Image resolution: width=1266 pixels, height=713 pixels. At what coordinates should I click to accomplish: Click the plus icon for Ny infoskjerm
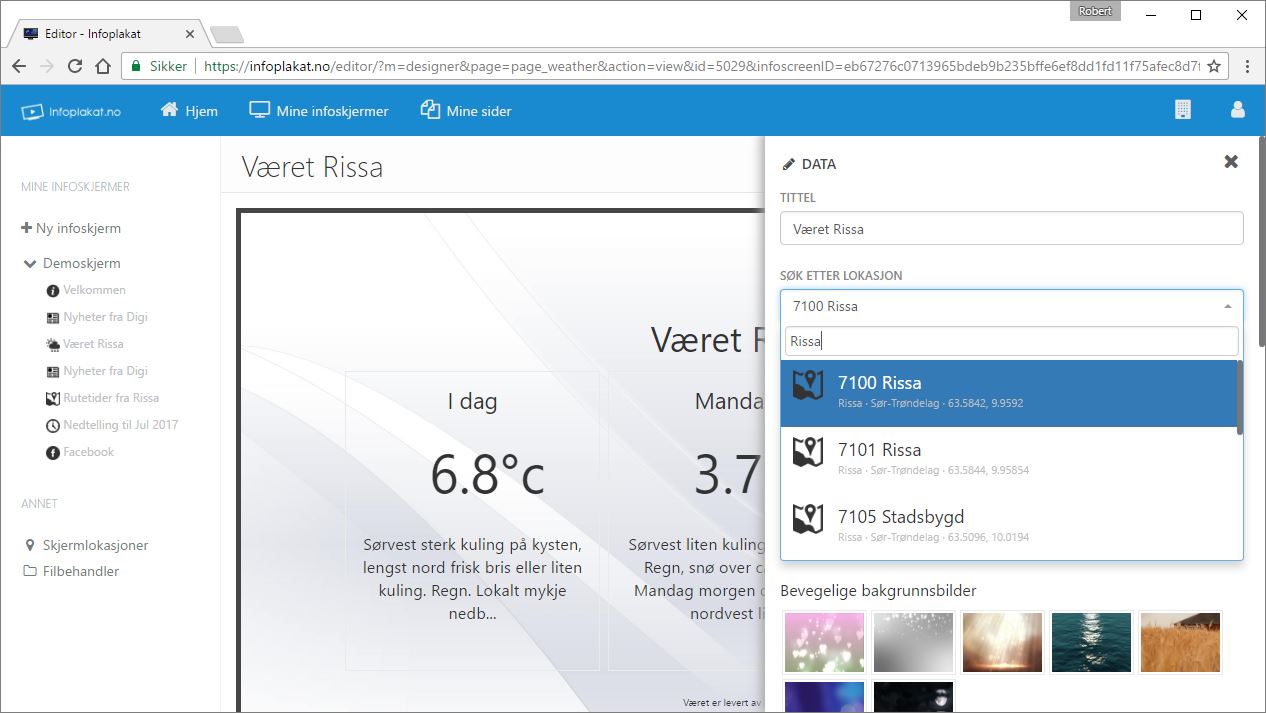26,228
